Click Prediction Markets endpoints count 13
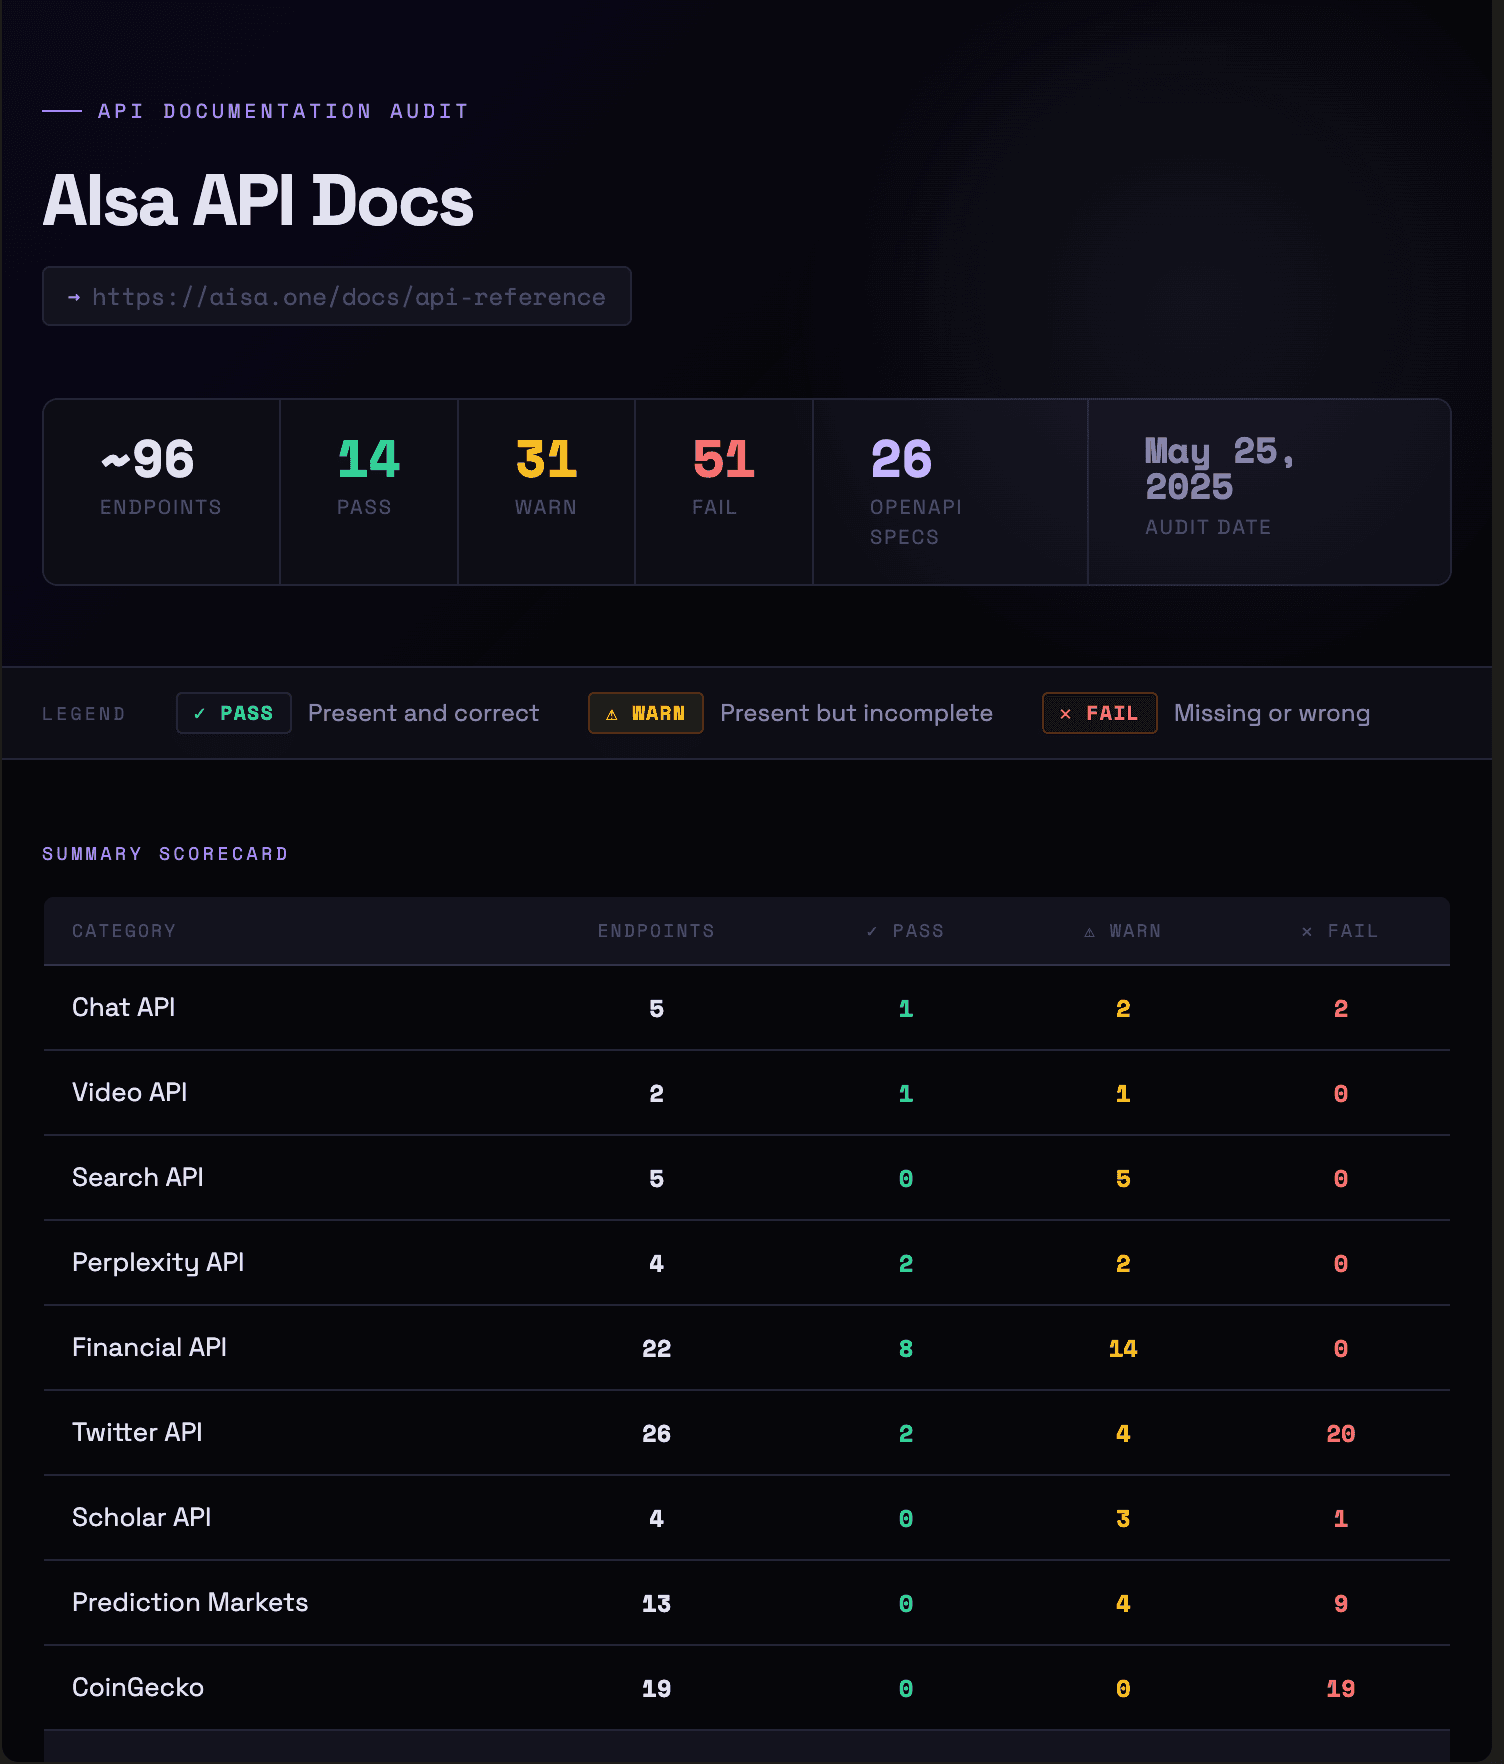The height and width of the screenshot is (1764, 1504). click(656, 1604)
